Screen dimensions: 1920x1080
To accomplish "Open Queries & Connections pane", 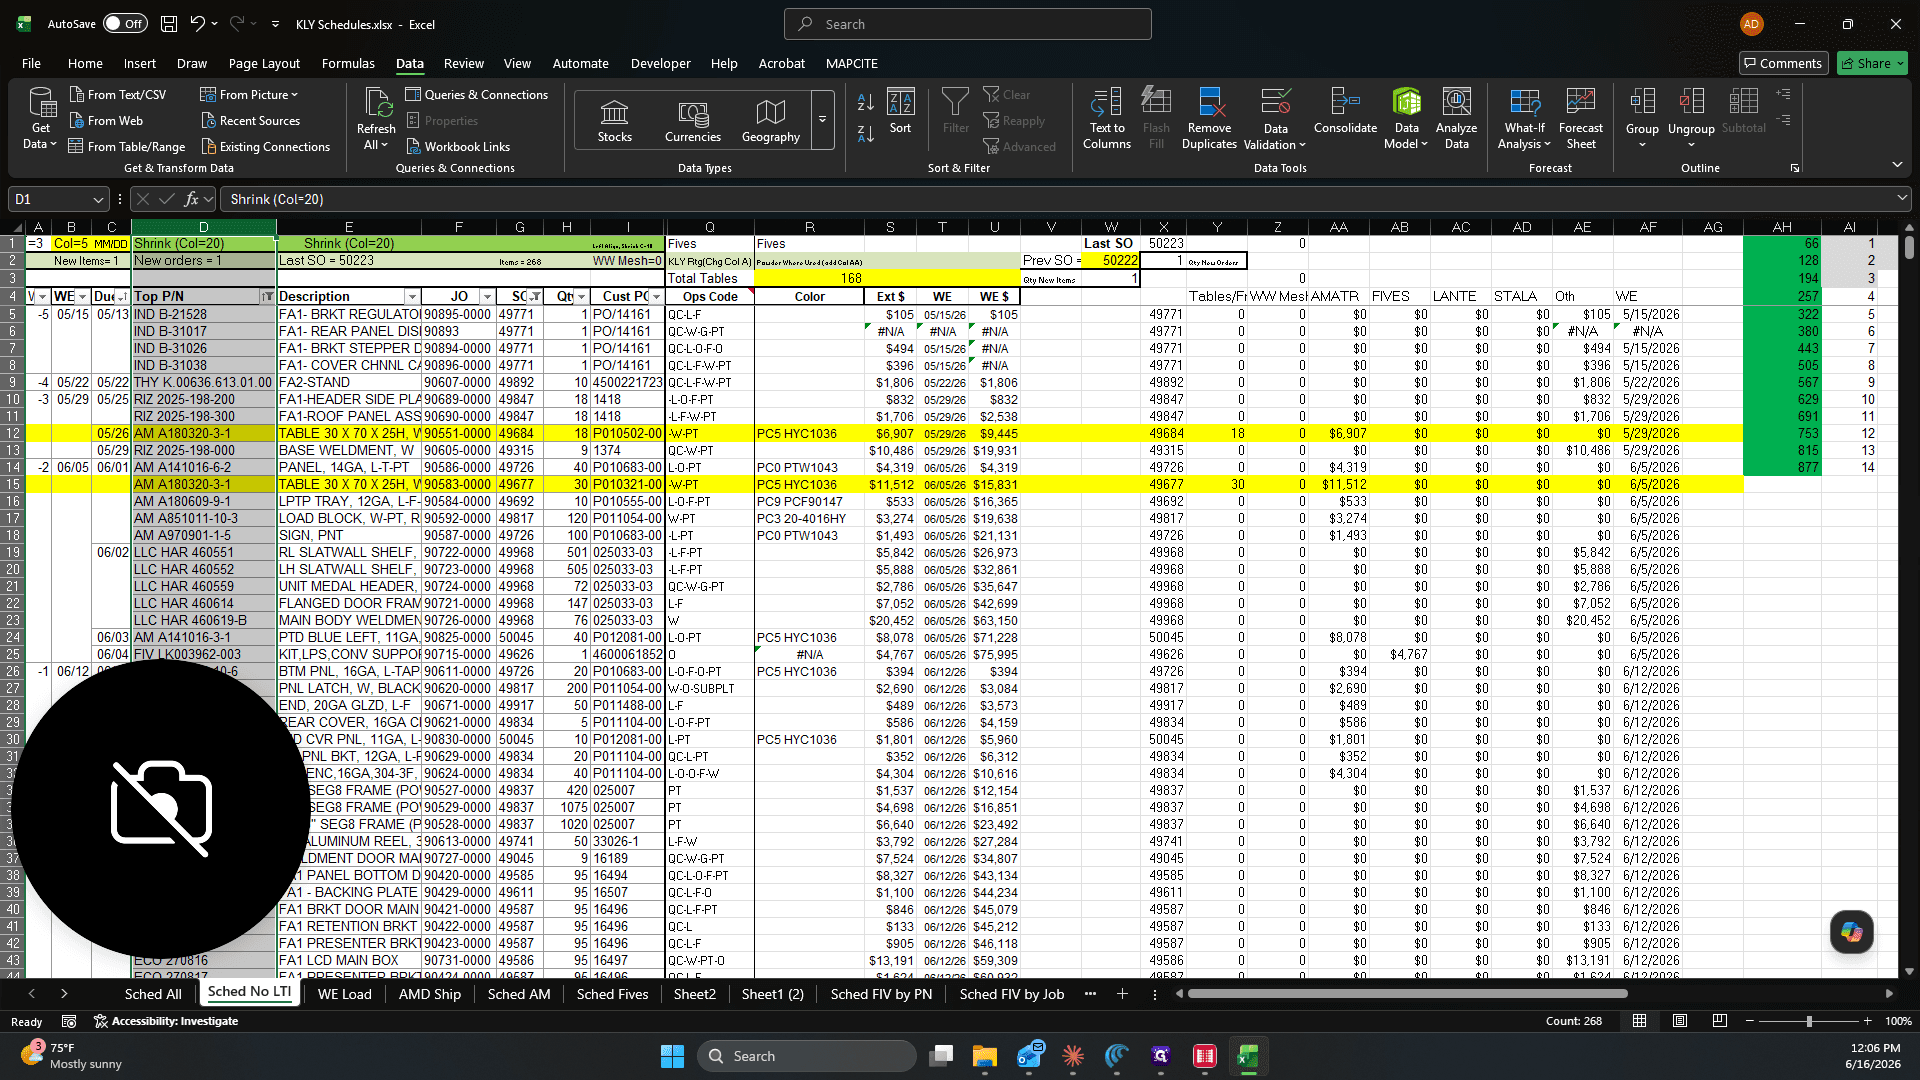I will pyautogui.click(x=477, y=94).
